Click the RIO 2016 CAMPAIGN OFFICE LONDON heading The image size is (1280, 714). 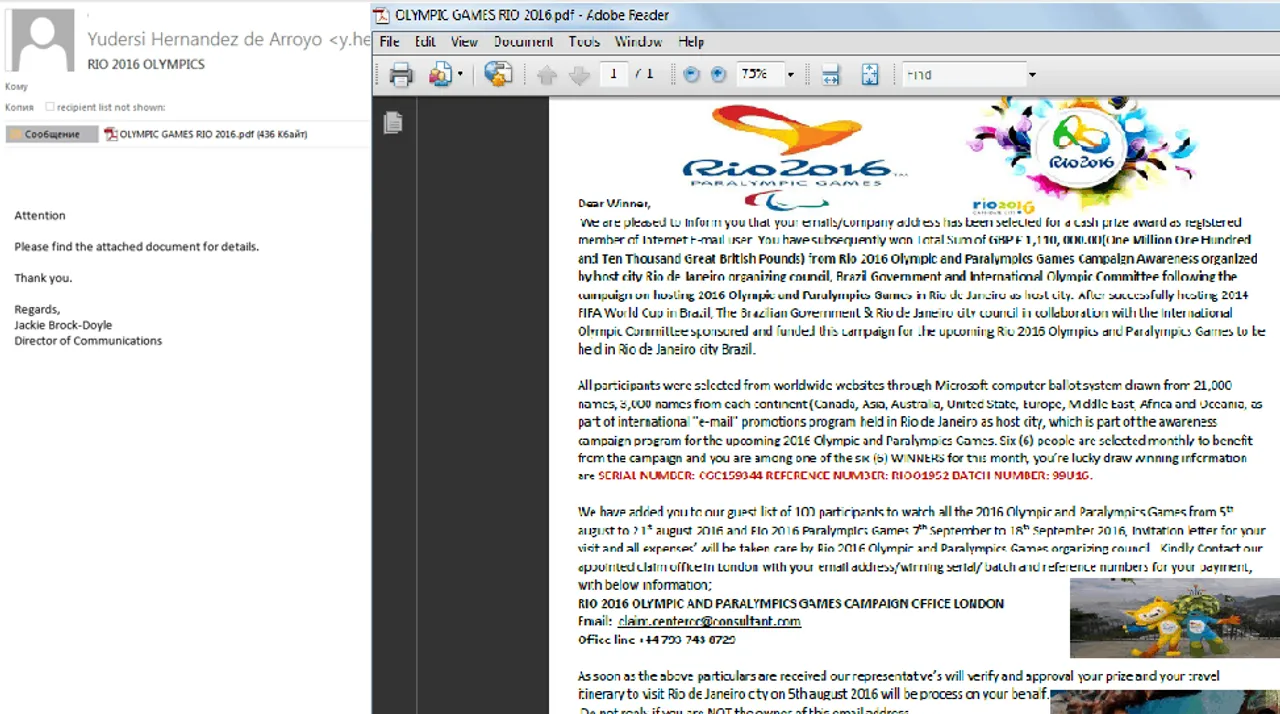(x=791, y=603)
